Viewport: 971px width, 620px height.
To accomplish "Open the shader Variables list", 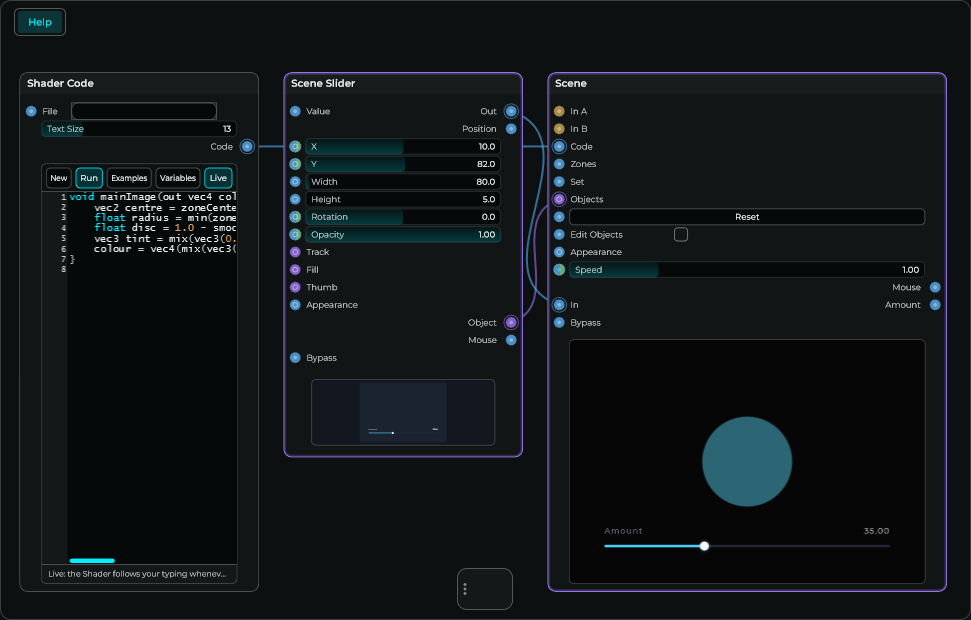I will 178,178.
